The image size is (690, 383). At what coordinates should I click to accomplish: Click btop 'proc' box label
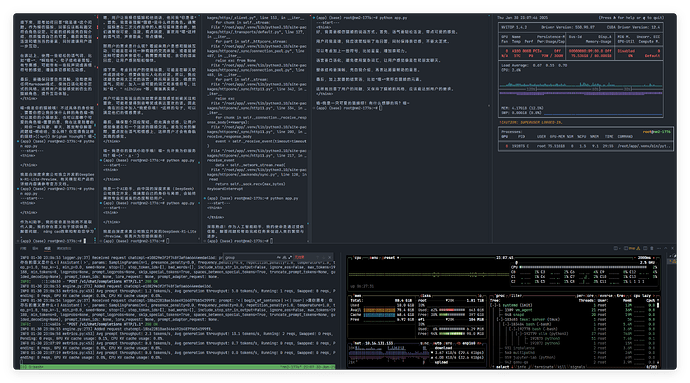click(500, 295)
